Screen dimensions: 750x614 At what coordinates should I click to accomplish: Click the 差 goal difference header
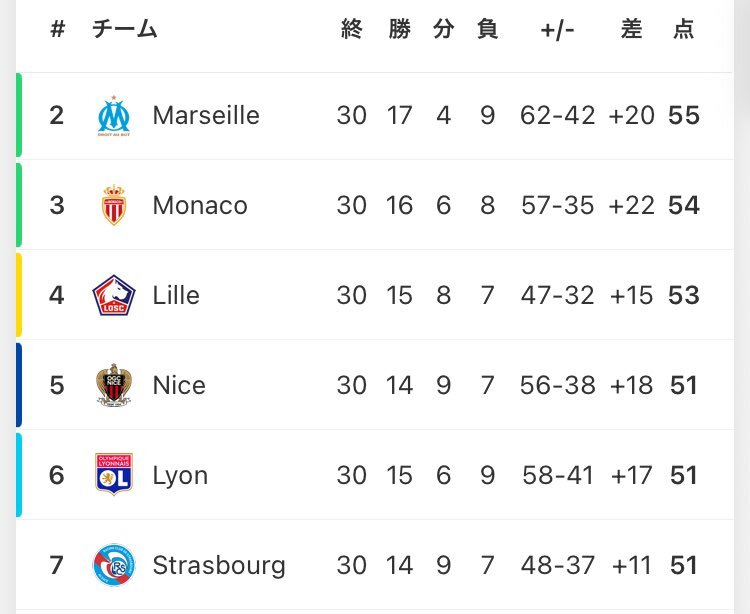(x=631, y=29)
